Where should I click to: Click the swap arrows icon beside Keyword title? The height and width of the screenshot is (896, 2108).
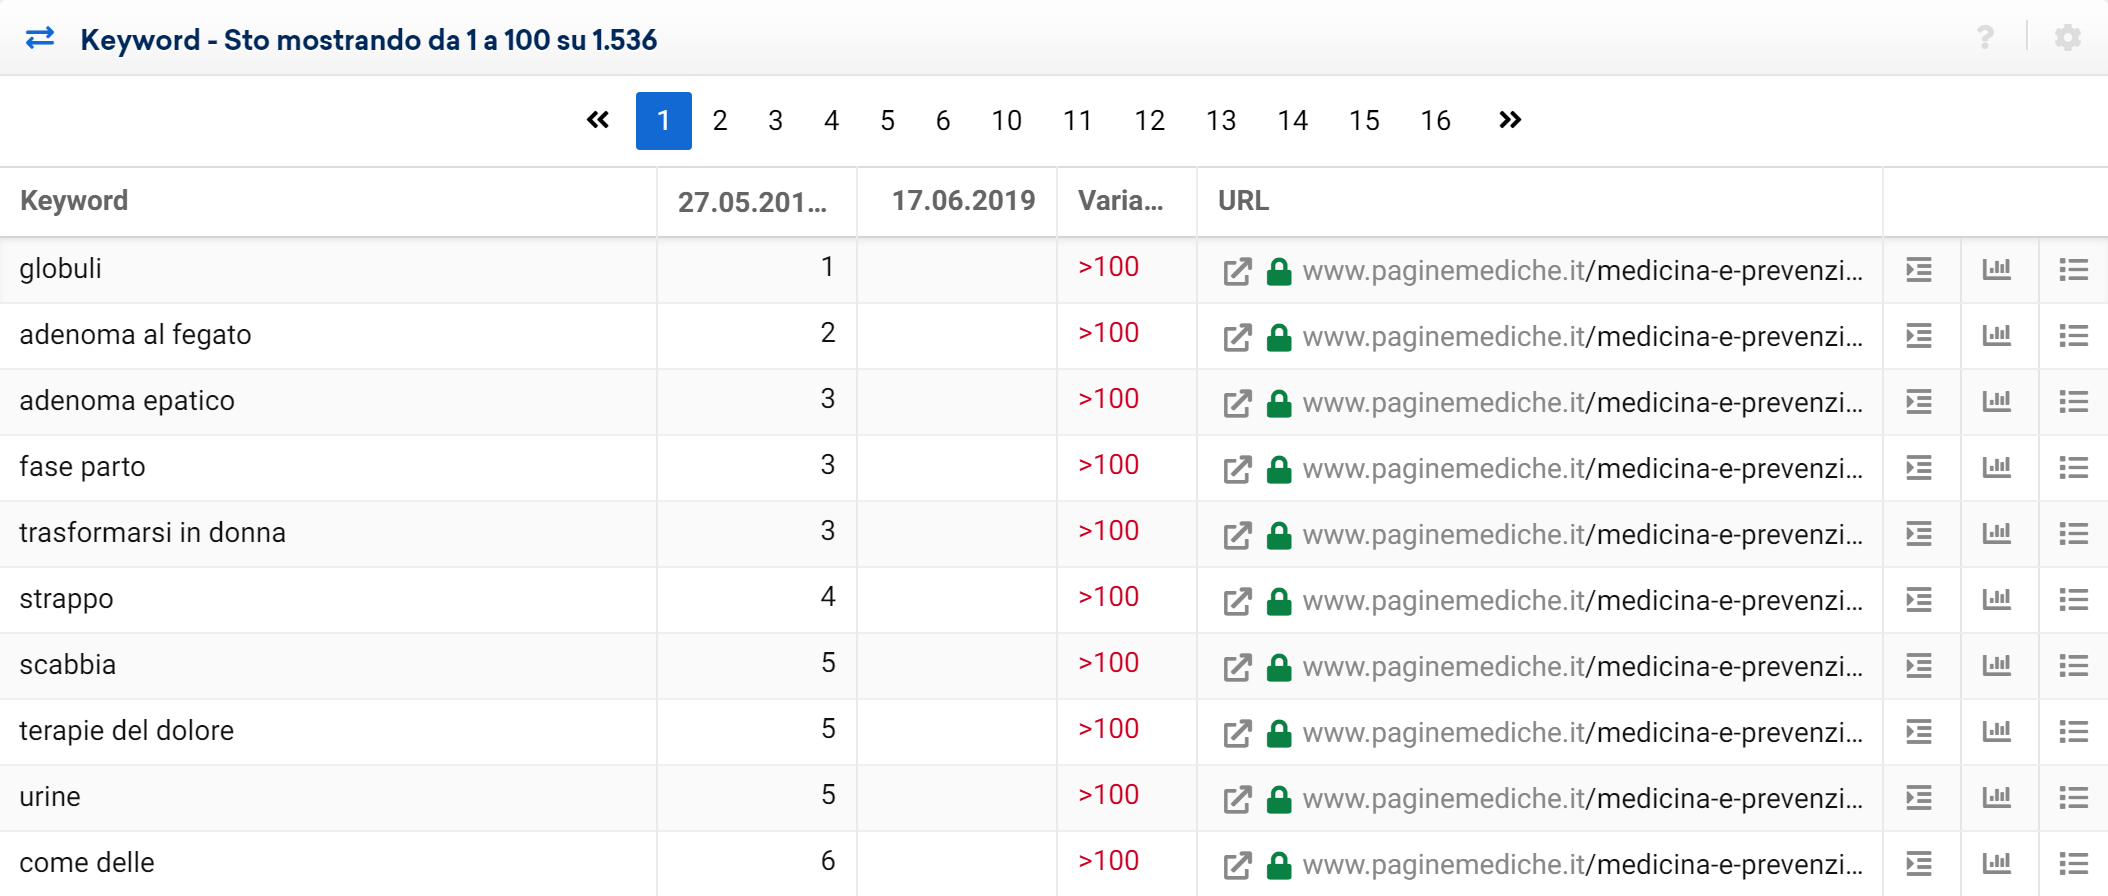[40, 39]
